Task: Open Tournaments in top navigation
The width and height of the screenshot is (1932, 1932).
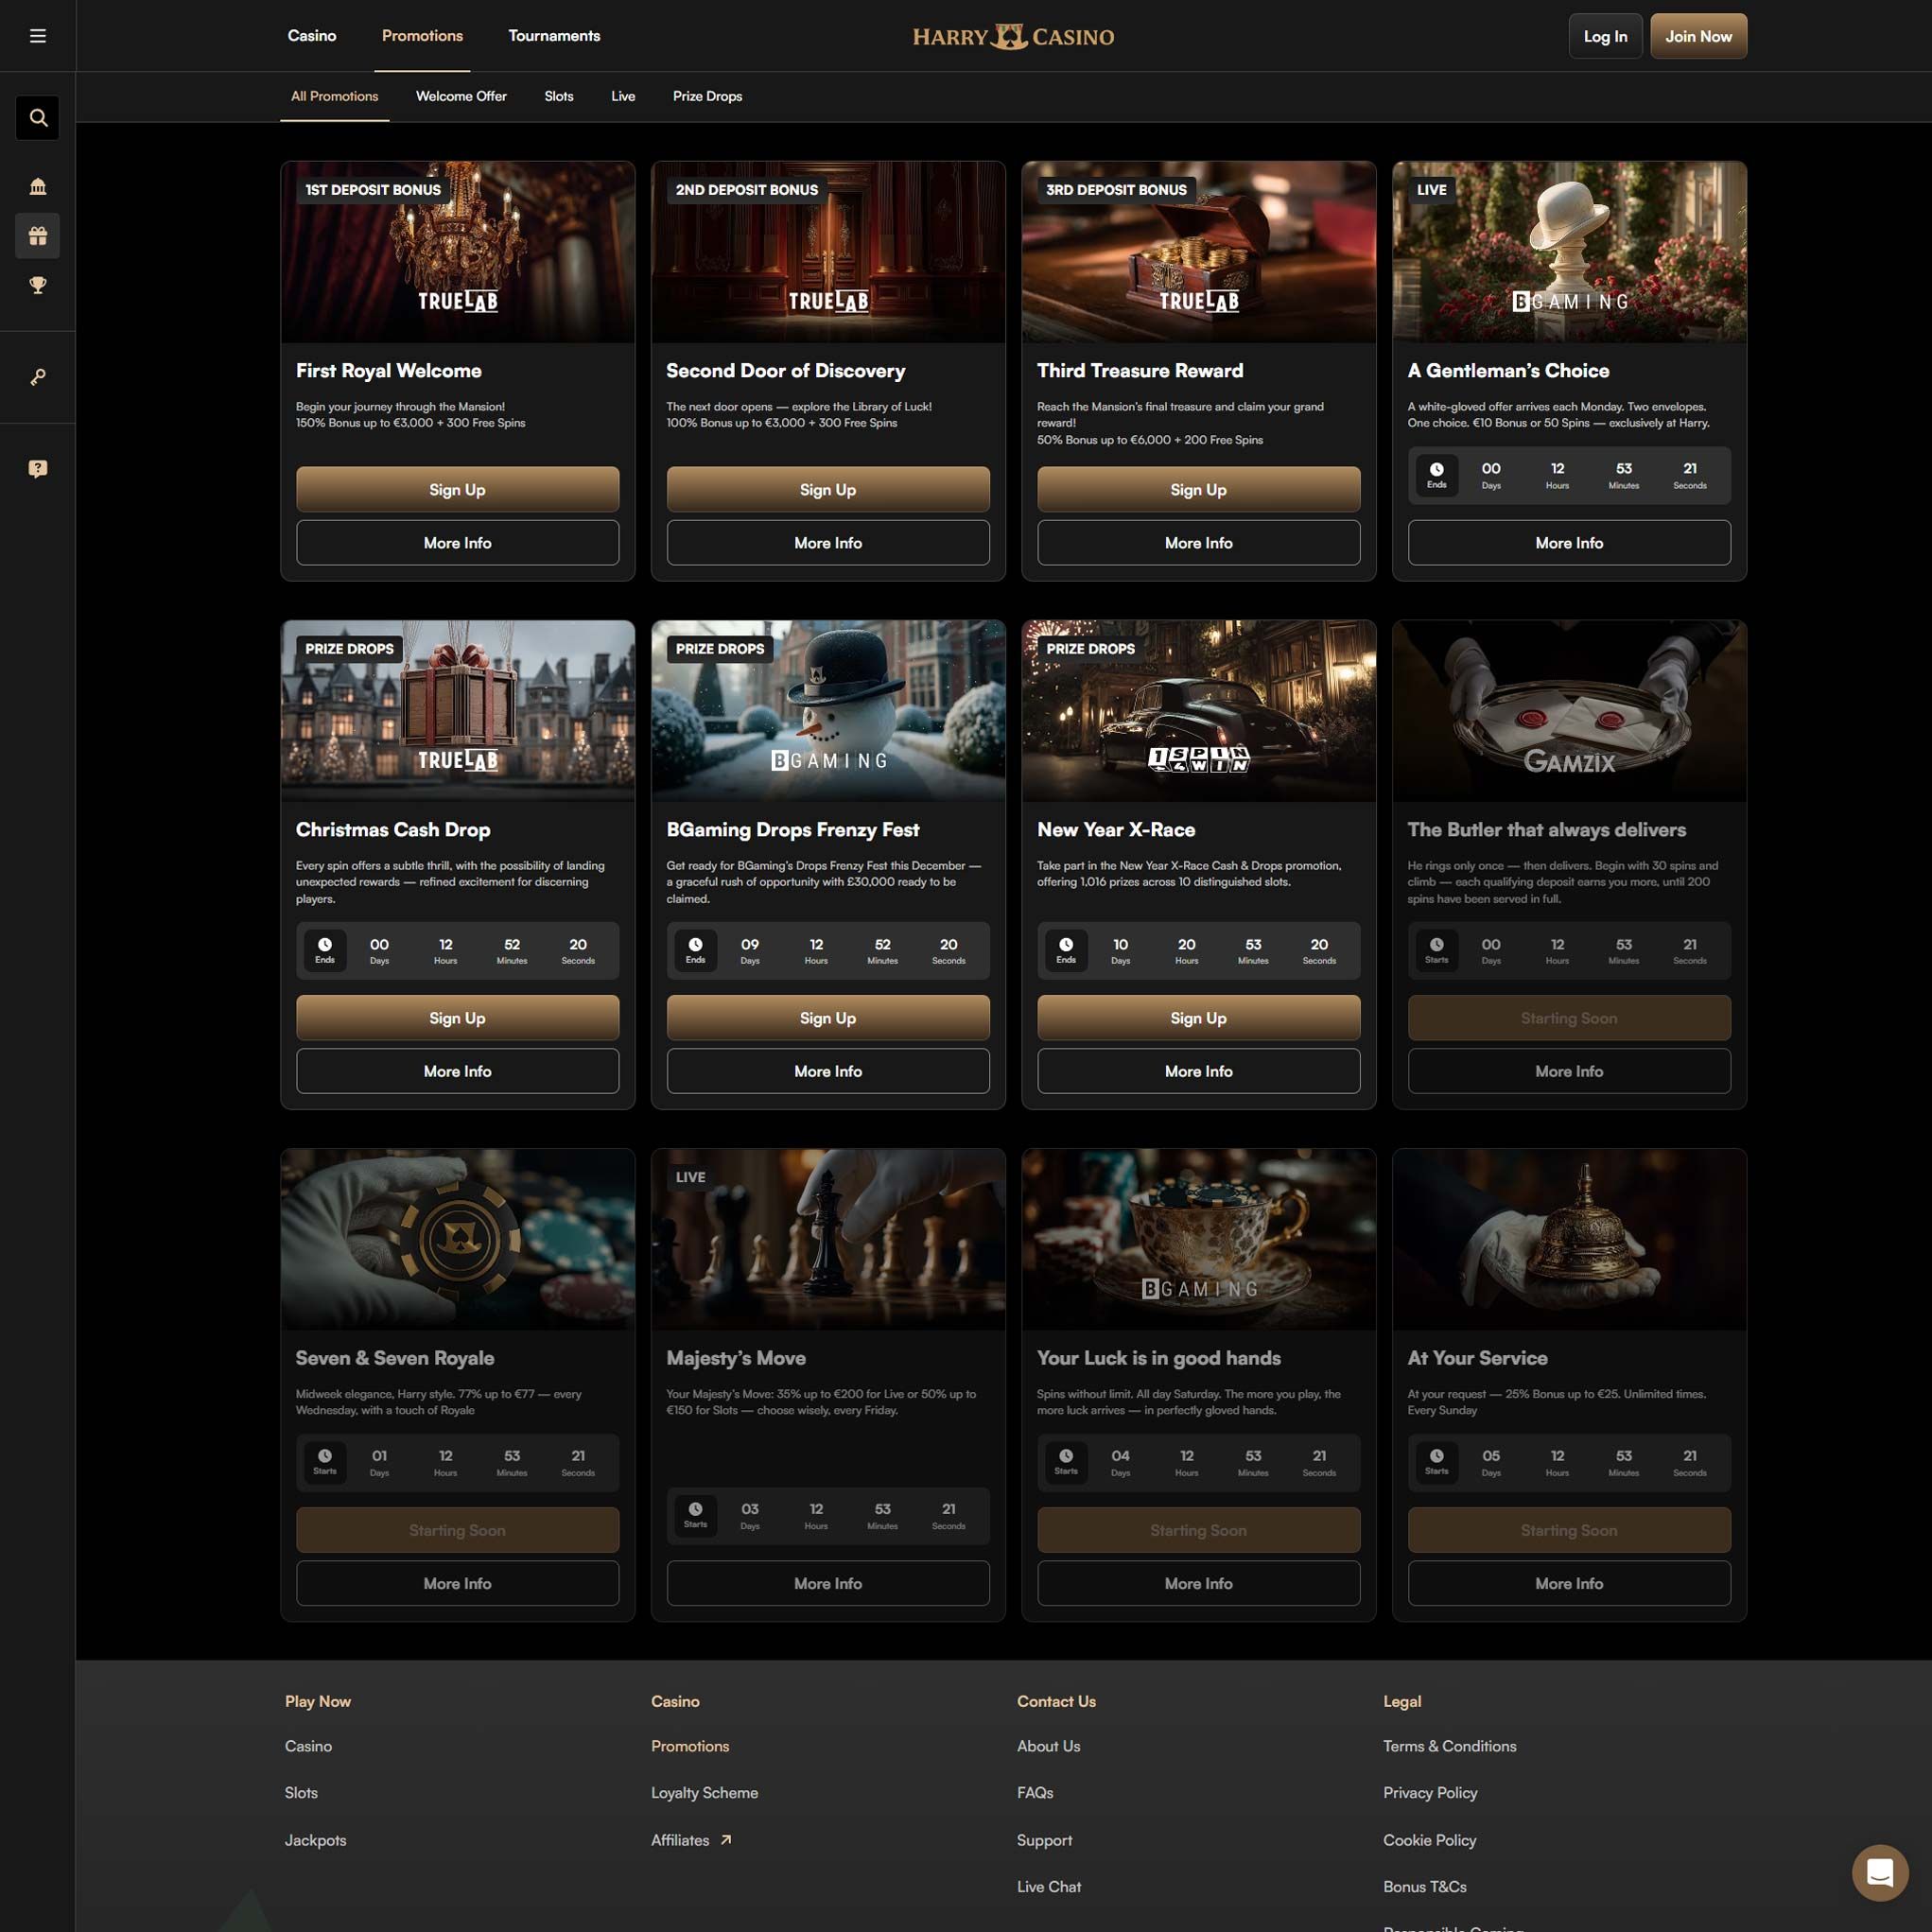Action: click(x=554, y=36)
